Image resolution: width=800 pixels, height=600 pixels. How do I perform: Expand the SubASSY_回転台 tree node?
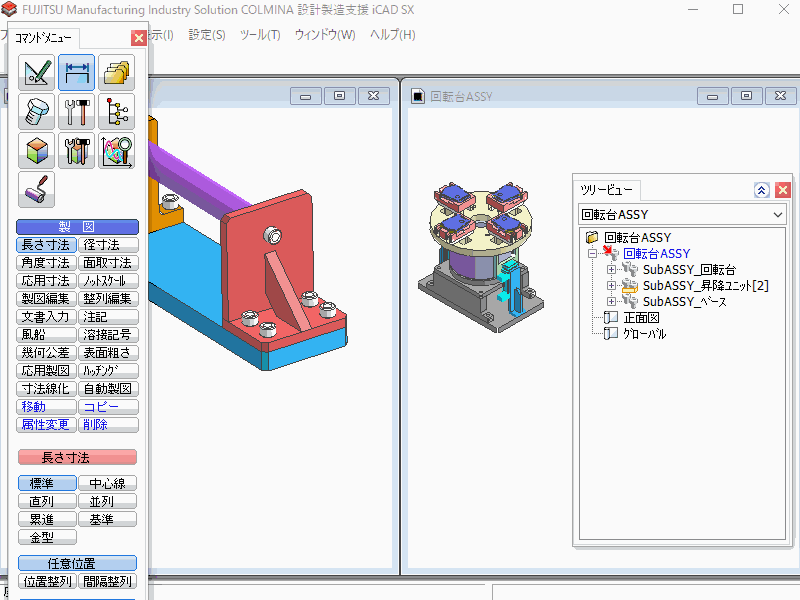click(x=611, y=270)
